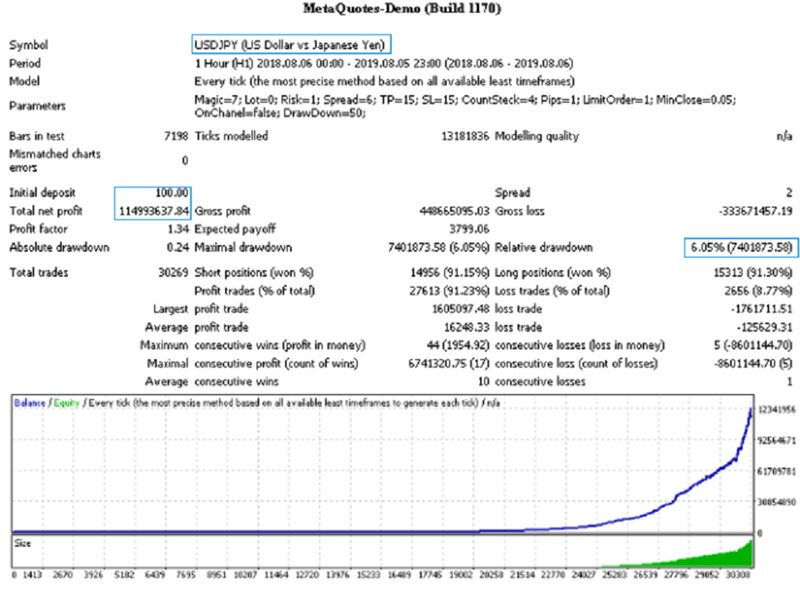The height and width of the screenshot is (600, 800).
Task: Click the ticks modelled value "13181836"
Action: click(465, 136)
